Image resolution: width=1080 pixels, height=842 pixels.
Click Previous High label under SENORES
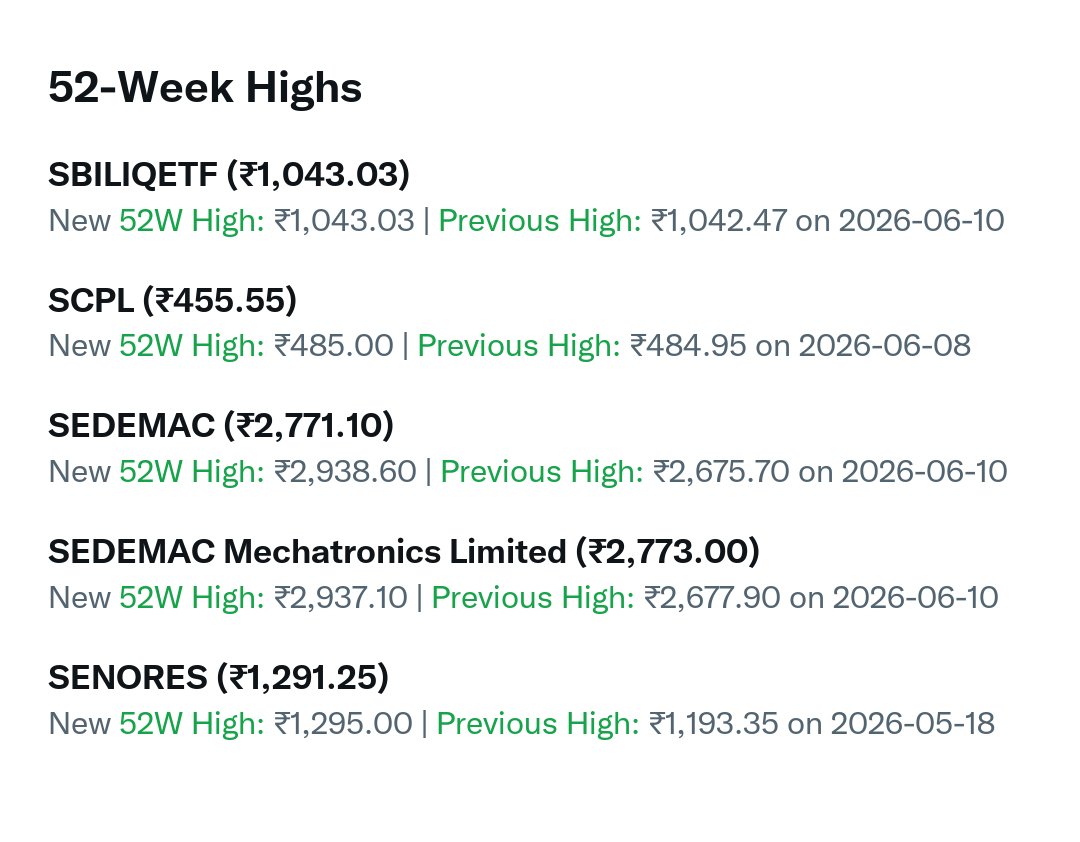click(x=538, y=723)
